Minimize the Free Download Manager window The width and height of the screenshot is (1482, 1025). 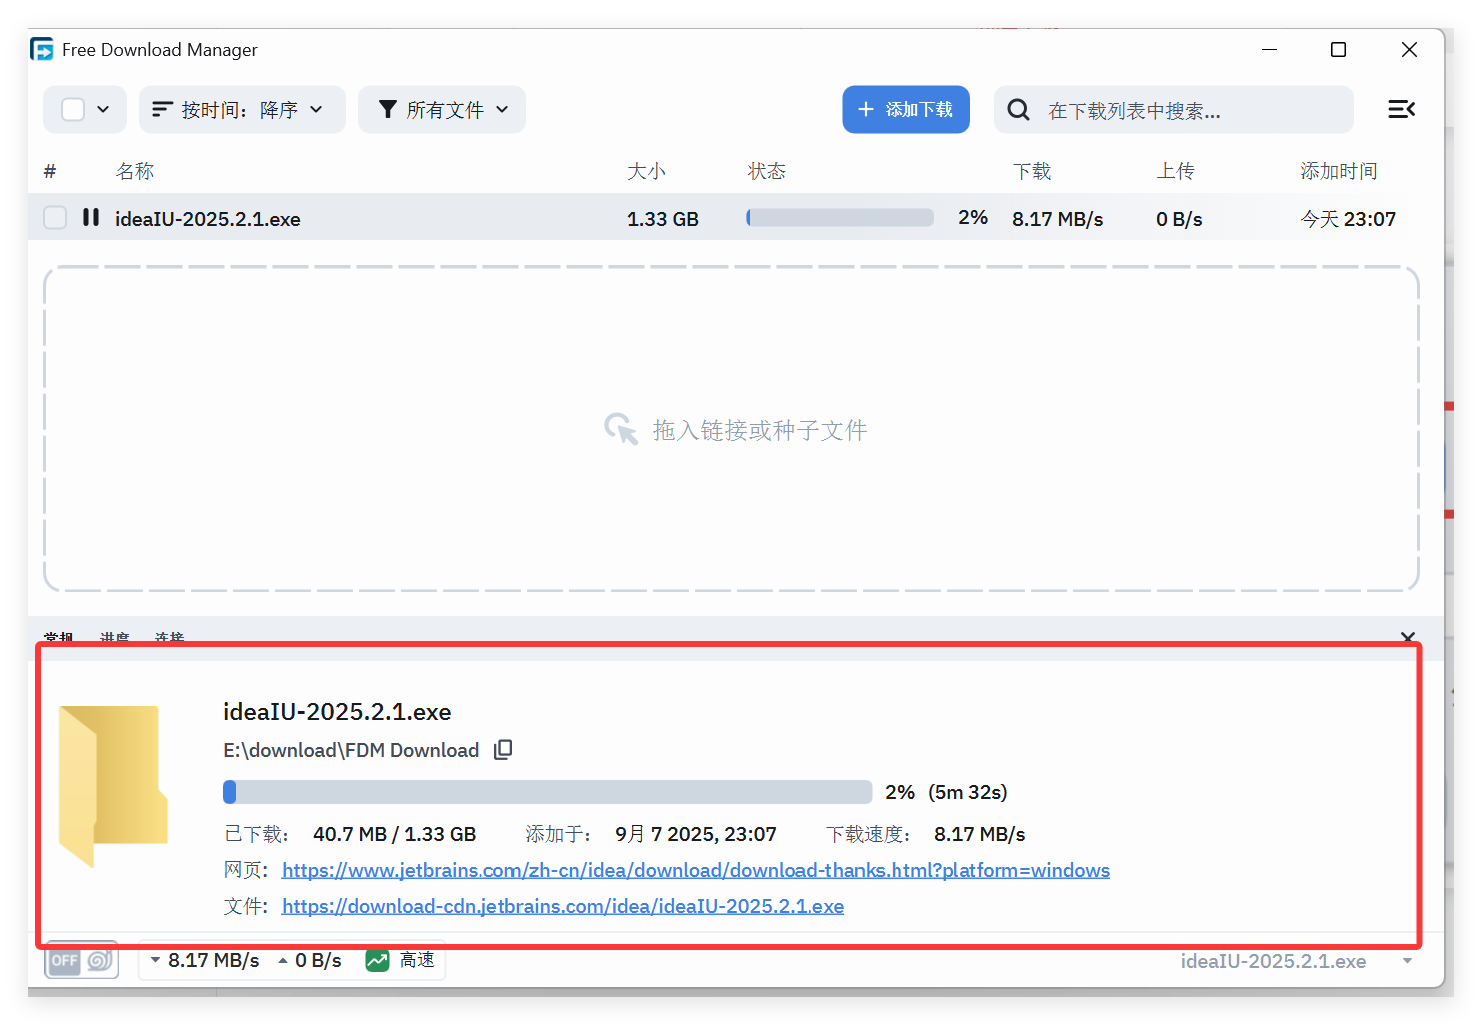tap(1270, 49)
